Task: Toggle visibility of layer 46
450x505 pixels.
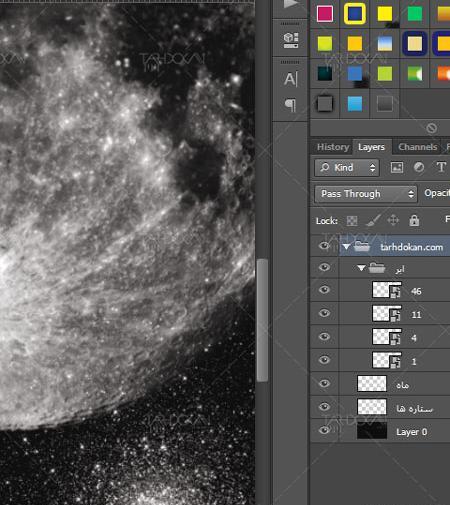Action: (x=324, y=290)
